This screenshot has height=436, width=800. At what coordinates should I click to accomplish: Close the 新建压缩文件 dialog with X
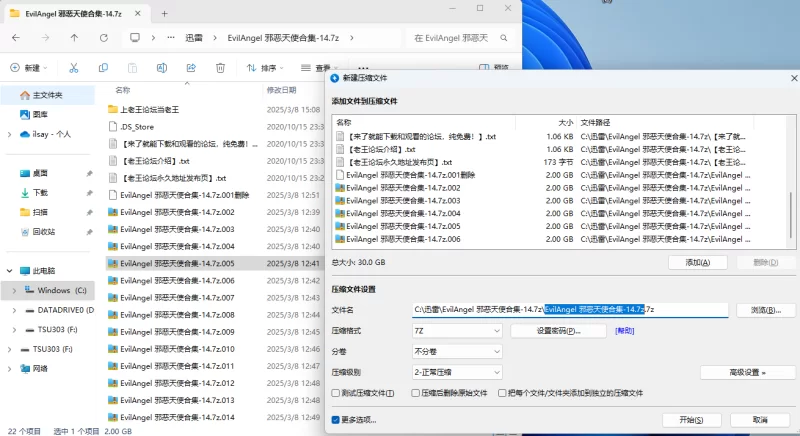click(794, 78)
